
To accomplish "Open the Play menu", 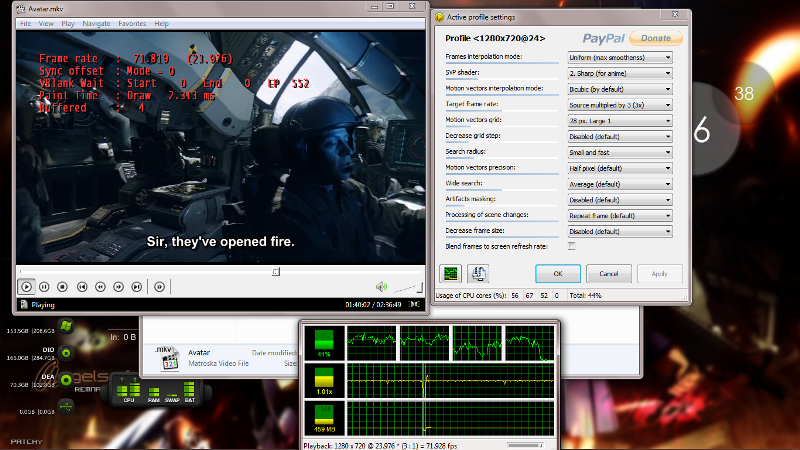I will point(68,23).
